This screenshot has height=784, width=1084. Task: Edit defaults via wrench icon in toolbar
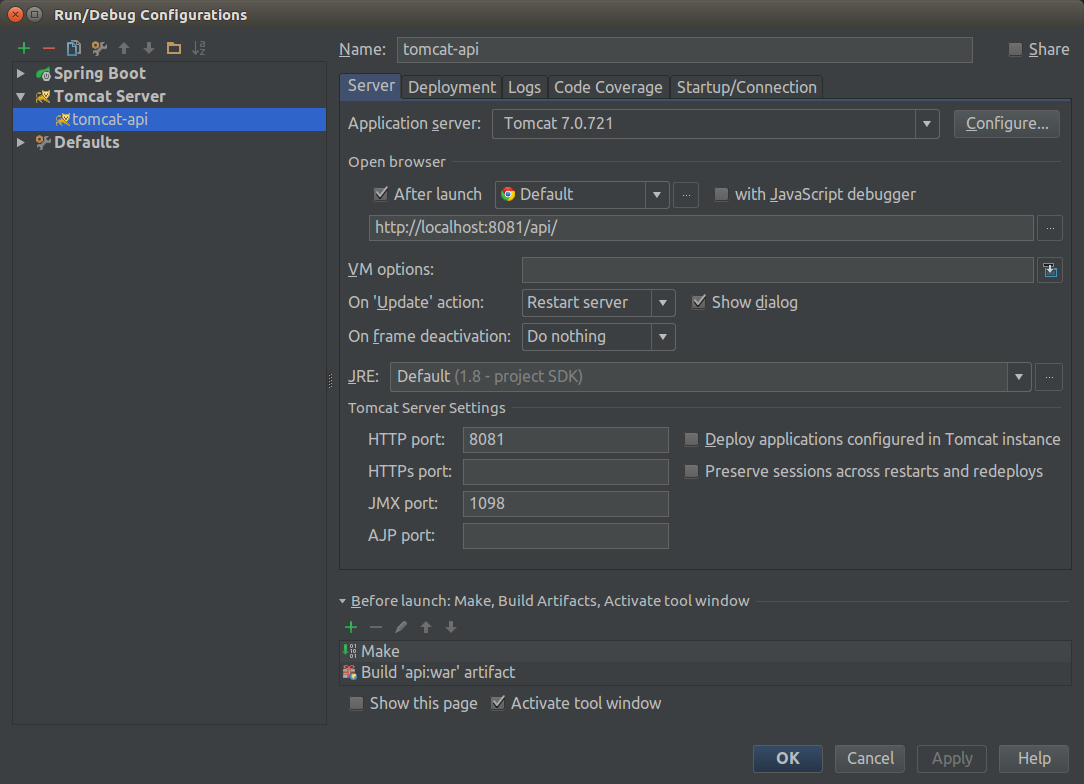pyautogui.click(x=99, y=48)
